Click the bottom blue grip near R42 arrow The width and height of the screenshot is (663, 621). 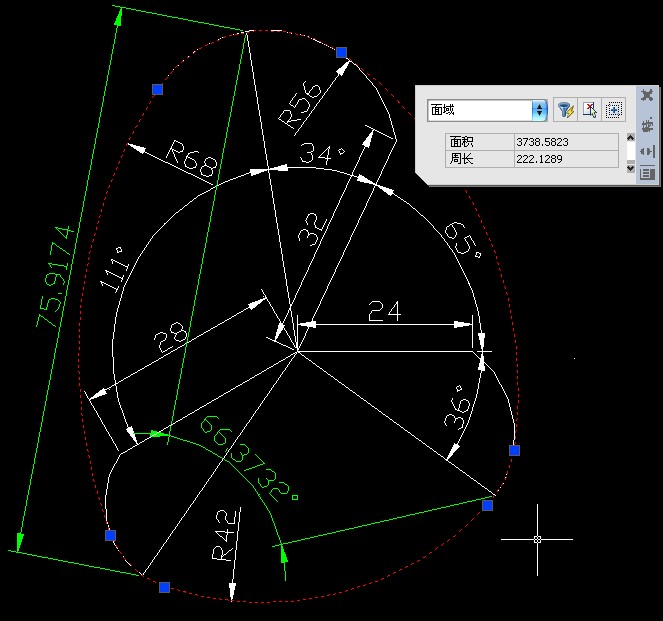[164, 587]
